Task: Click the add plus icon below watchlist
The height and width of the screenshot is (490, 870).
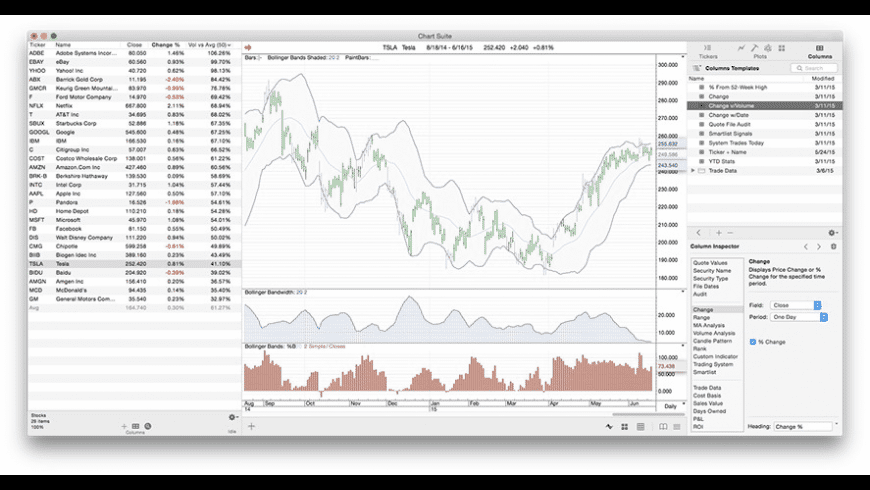Action: pyautogui.click(x=124, y=426)
